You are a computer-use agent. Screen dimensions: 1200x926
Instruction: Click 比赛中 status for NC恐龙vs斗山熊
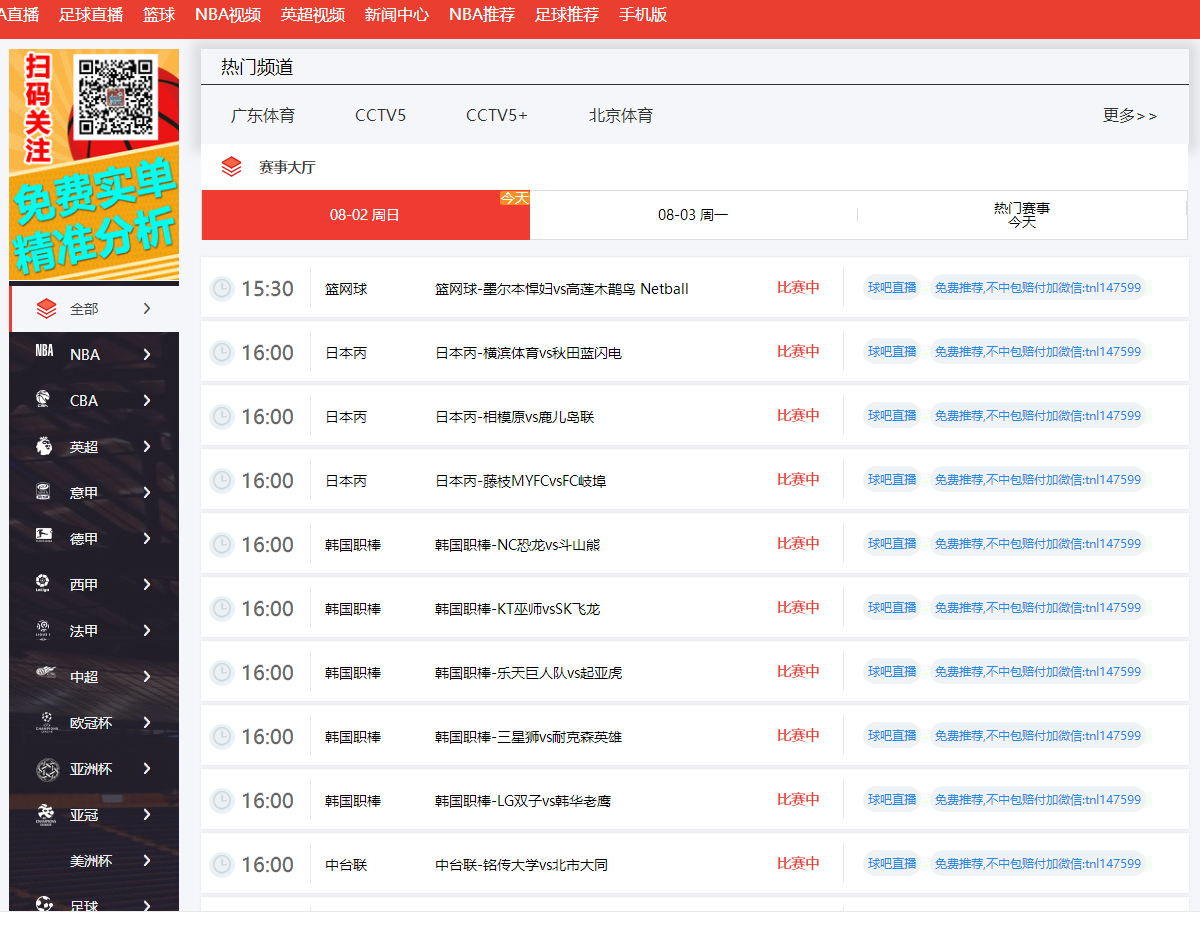(798, 544)
